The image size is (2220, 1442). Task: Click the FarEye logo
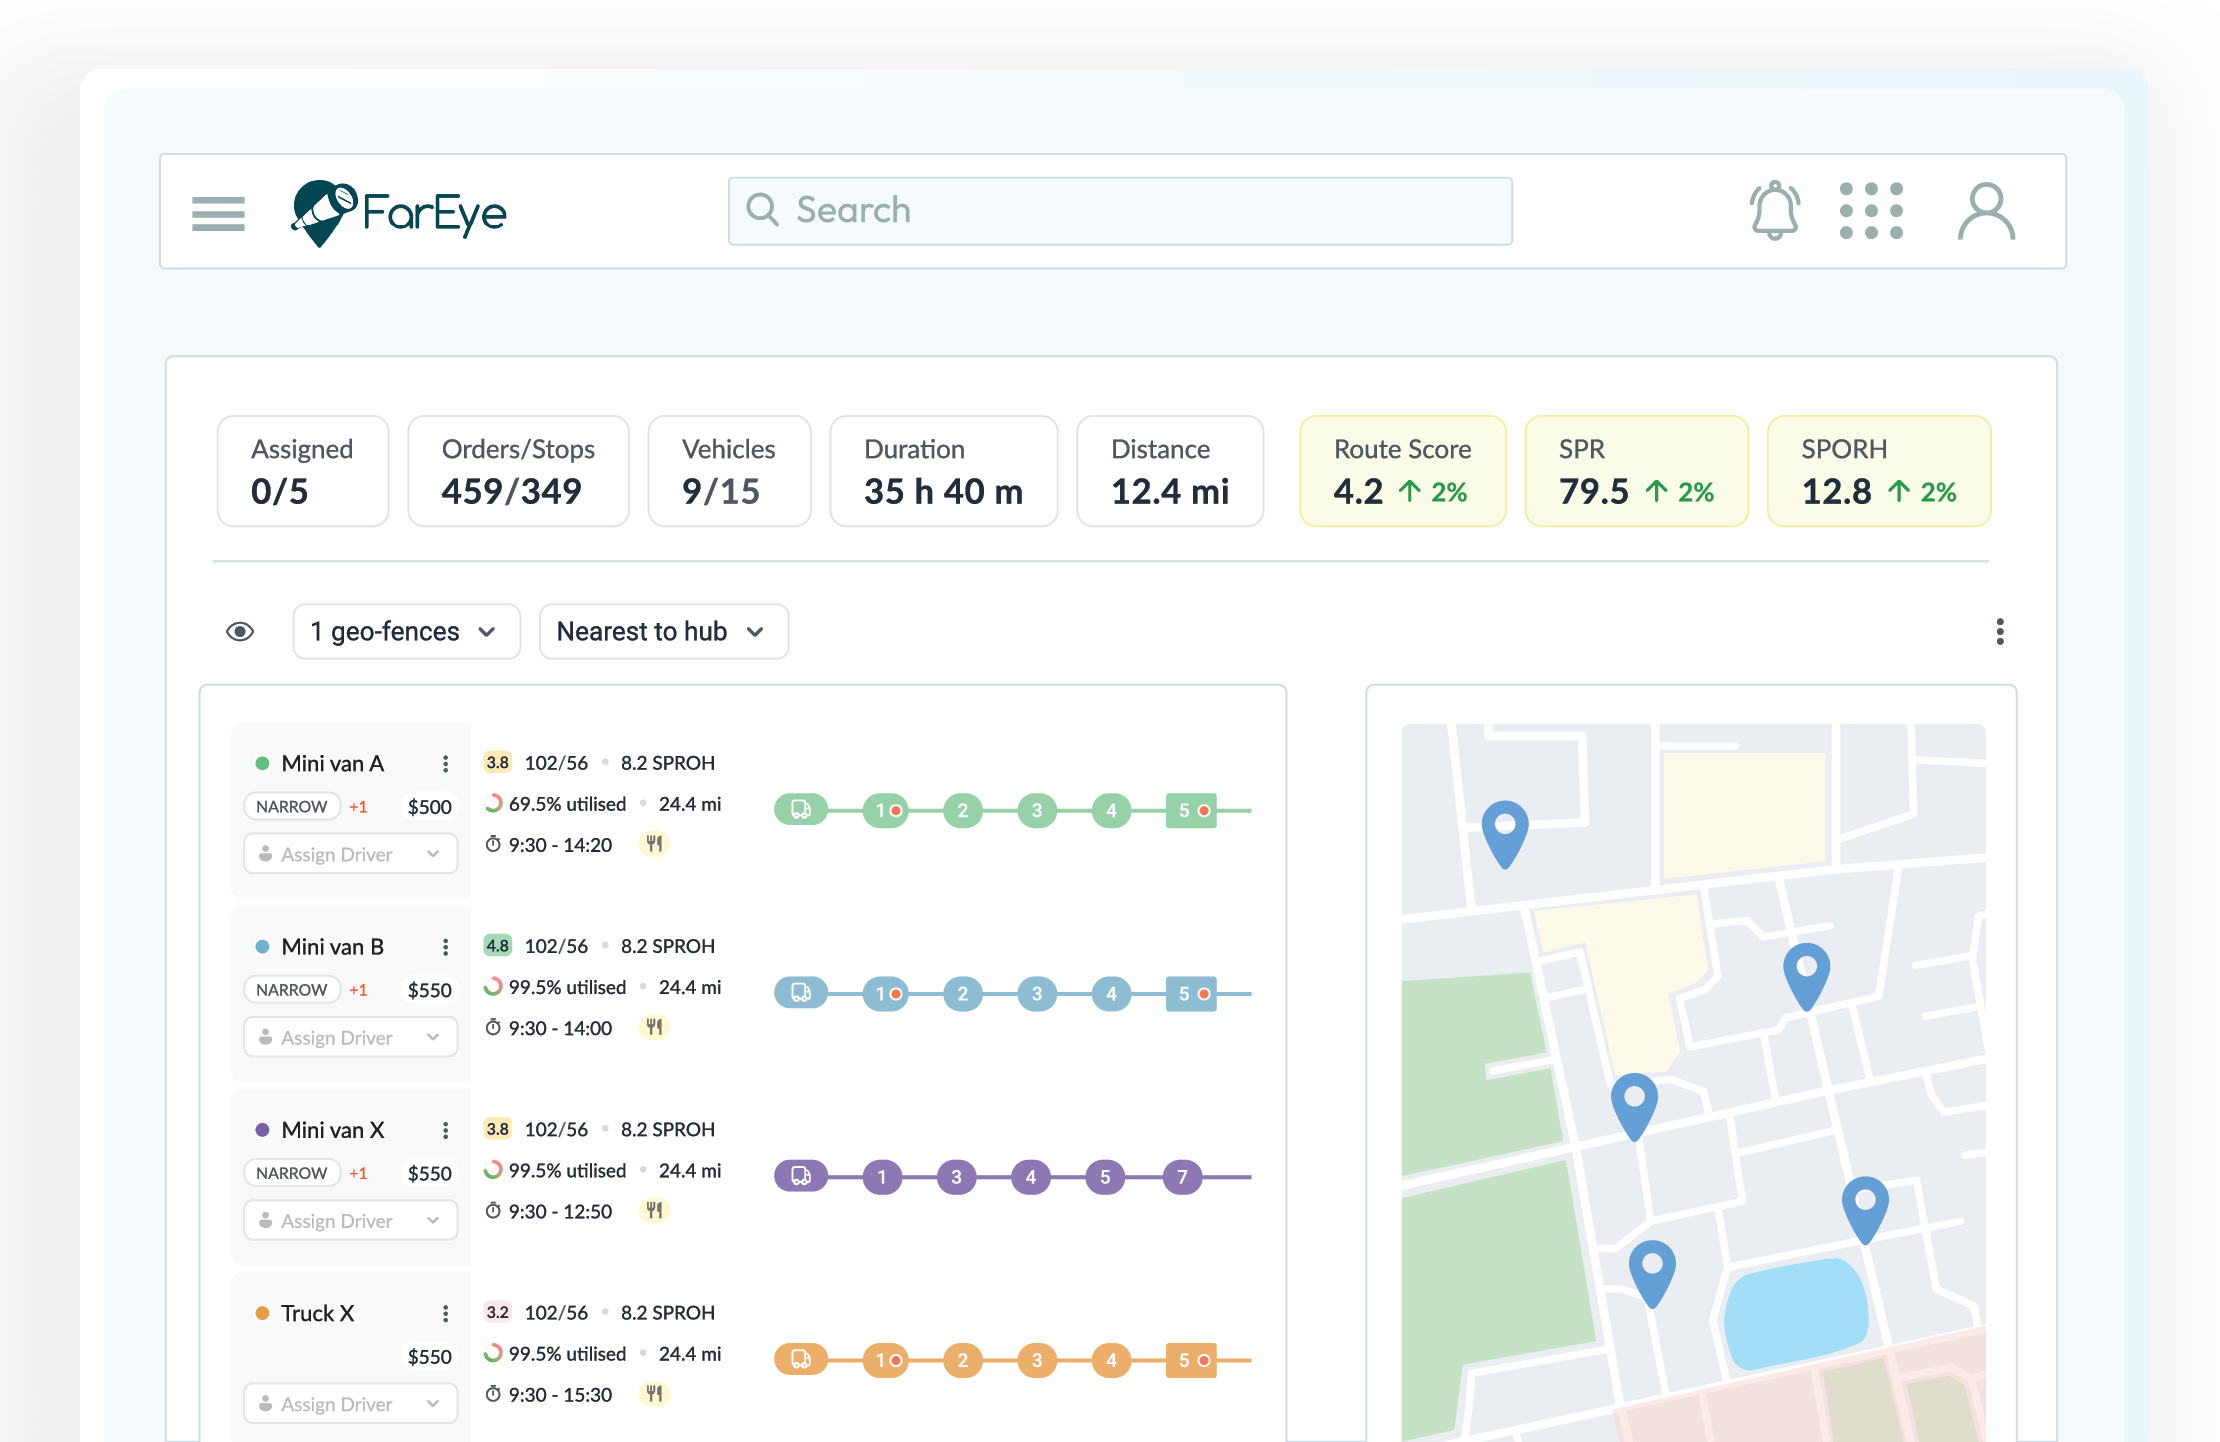click(399, 211)
